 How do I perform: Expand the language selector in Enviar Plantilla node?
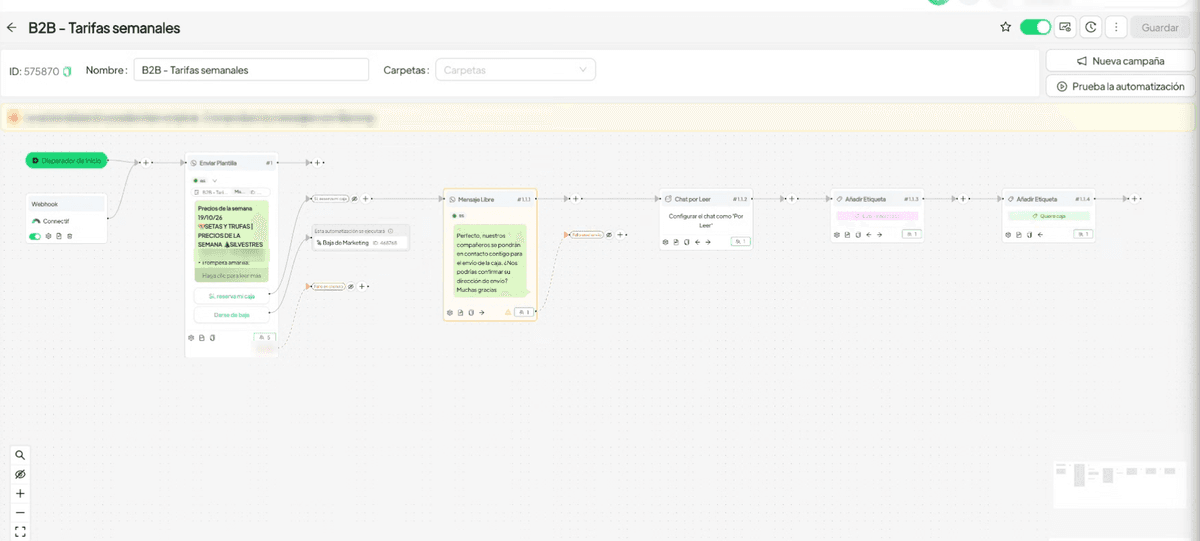[x=215, y=181]
